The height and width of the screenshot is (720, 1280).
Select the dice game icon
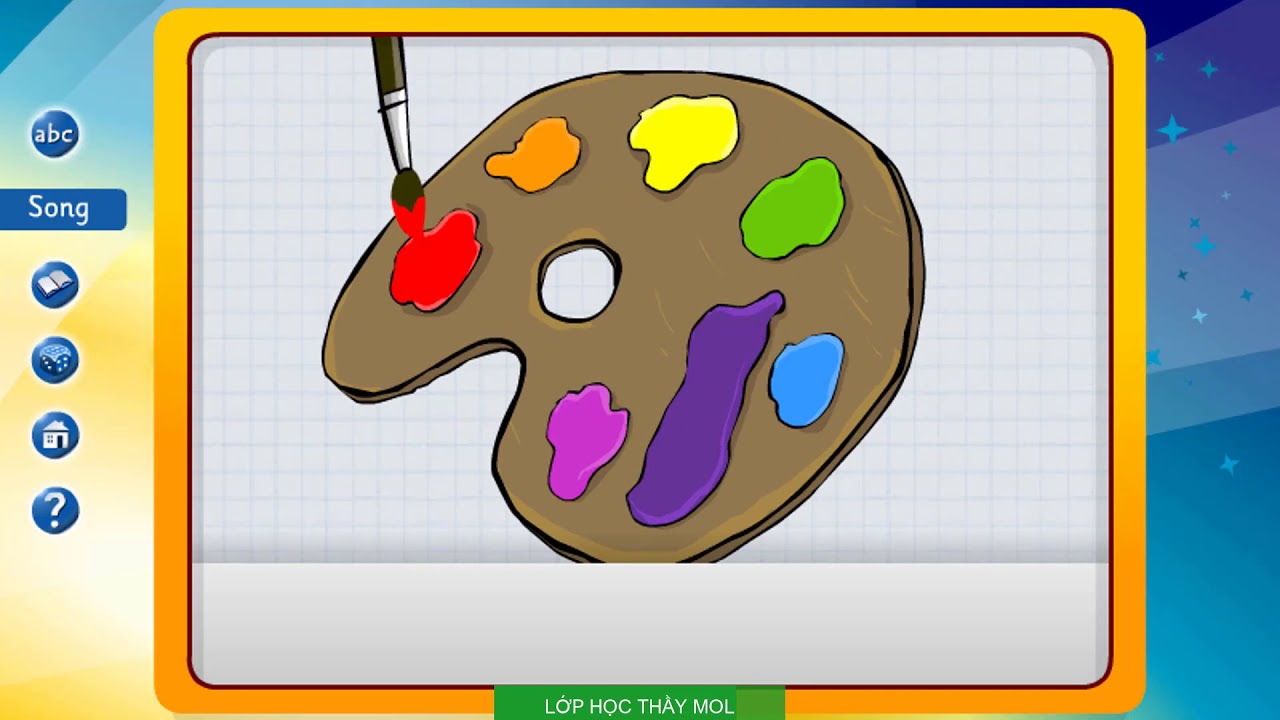(x=55, y=360)
